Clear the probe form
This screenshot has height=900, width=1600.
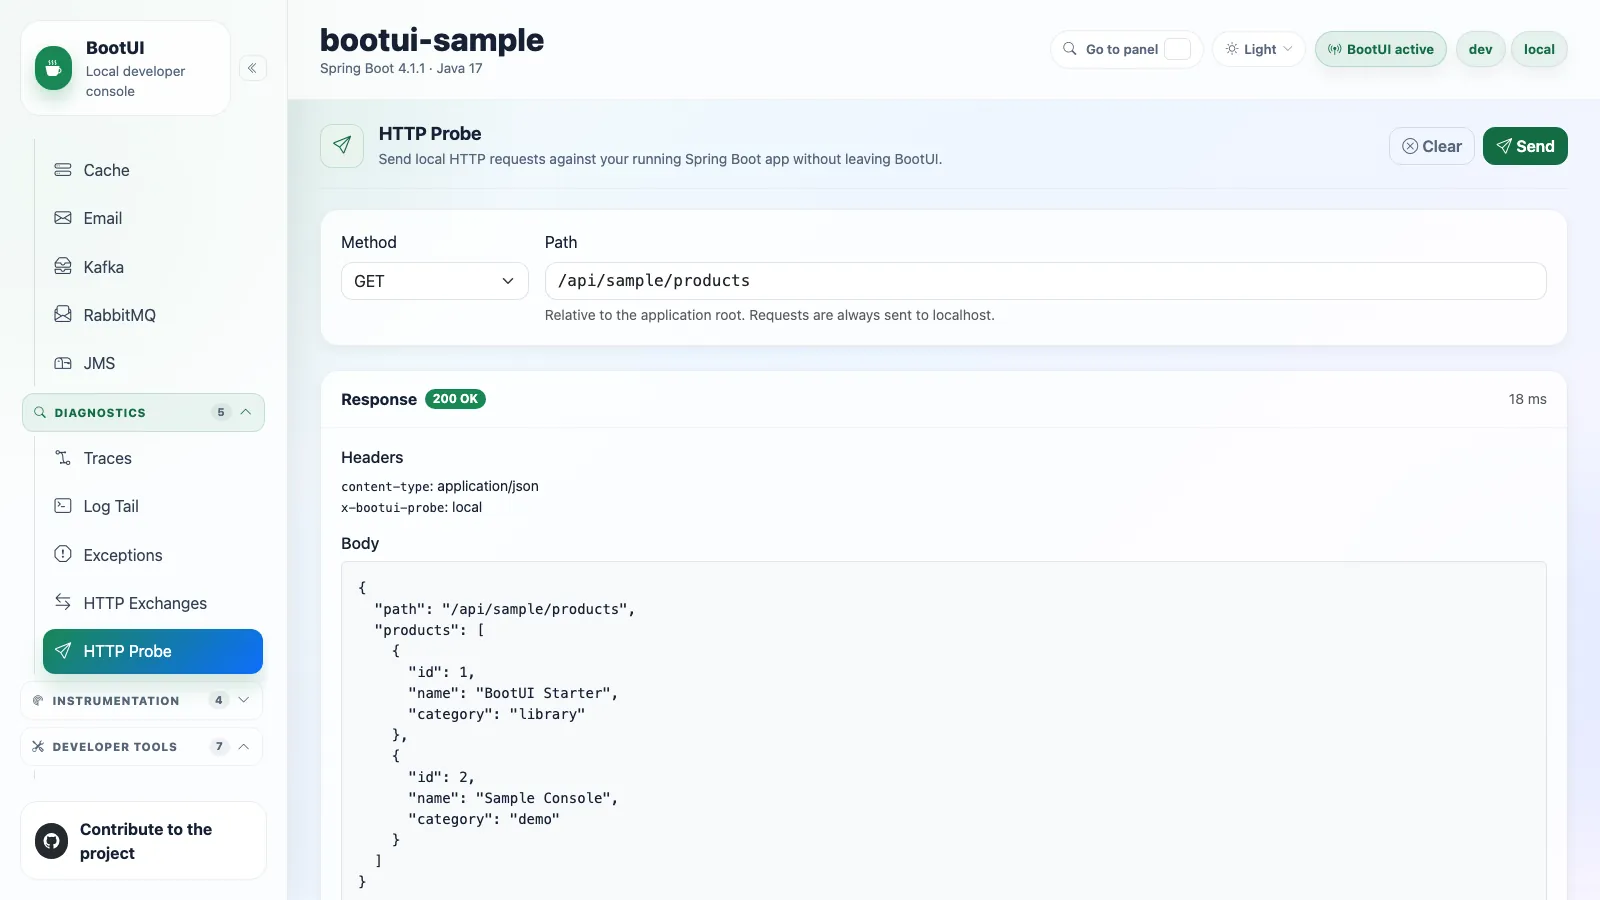[x=1431, y=146]
